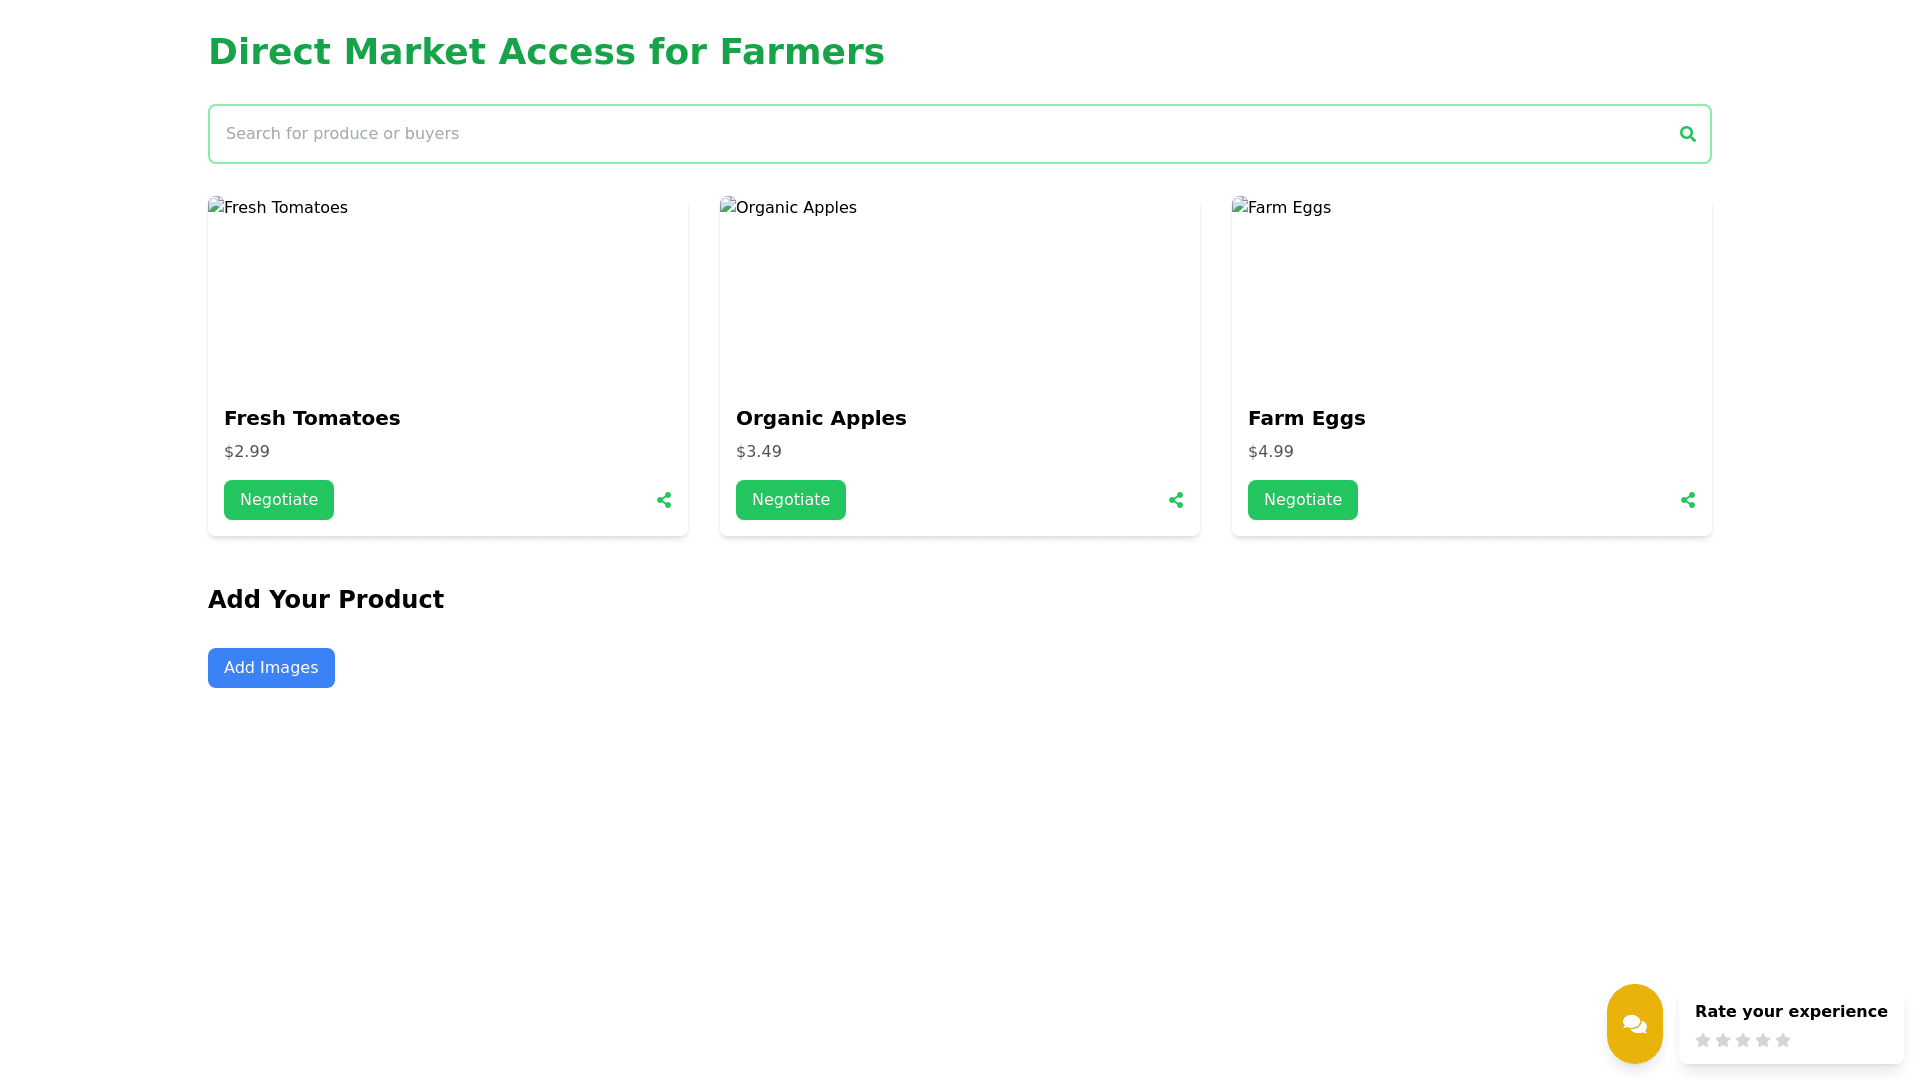Rate experience with three stars
The image size is (1920, 1080).
tap(1743, 1040)
